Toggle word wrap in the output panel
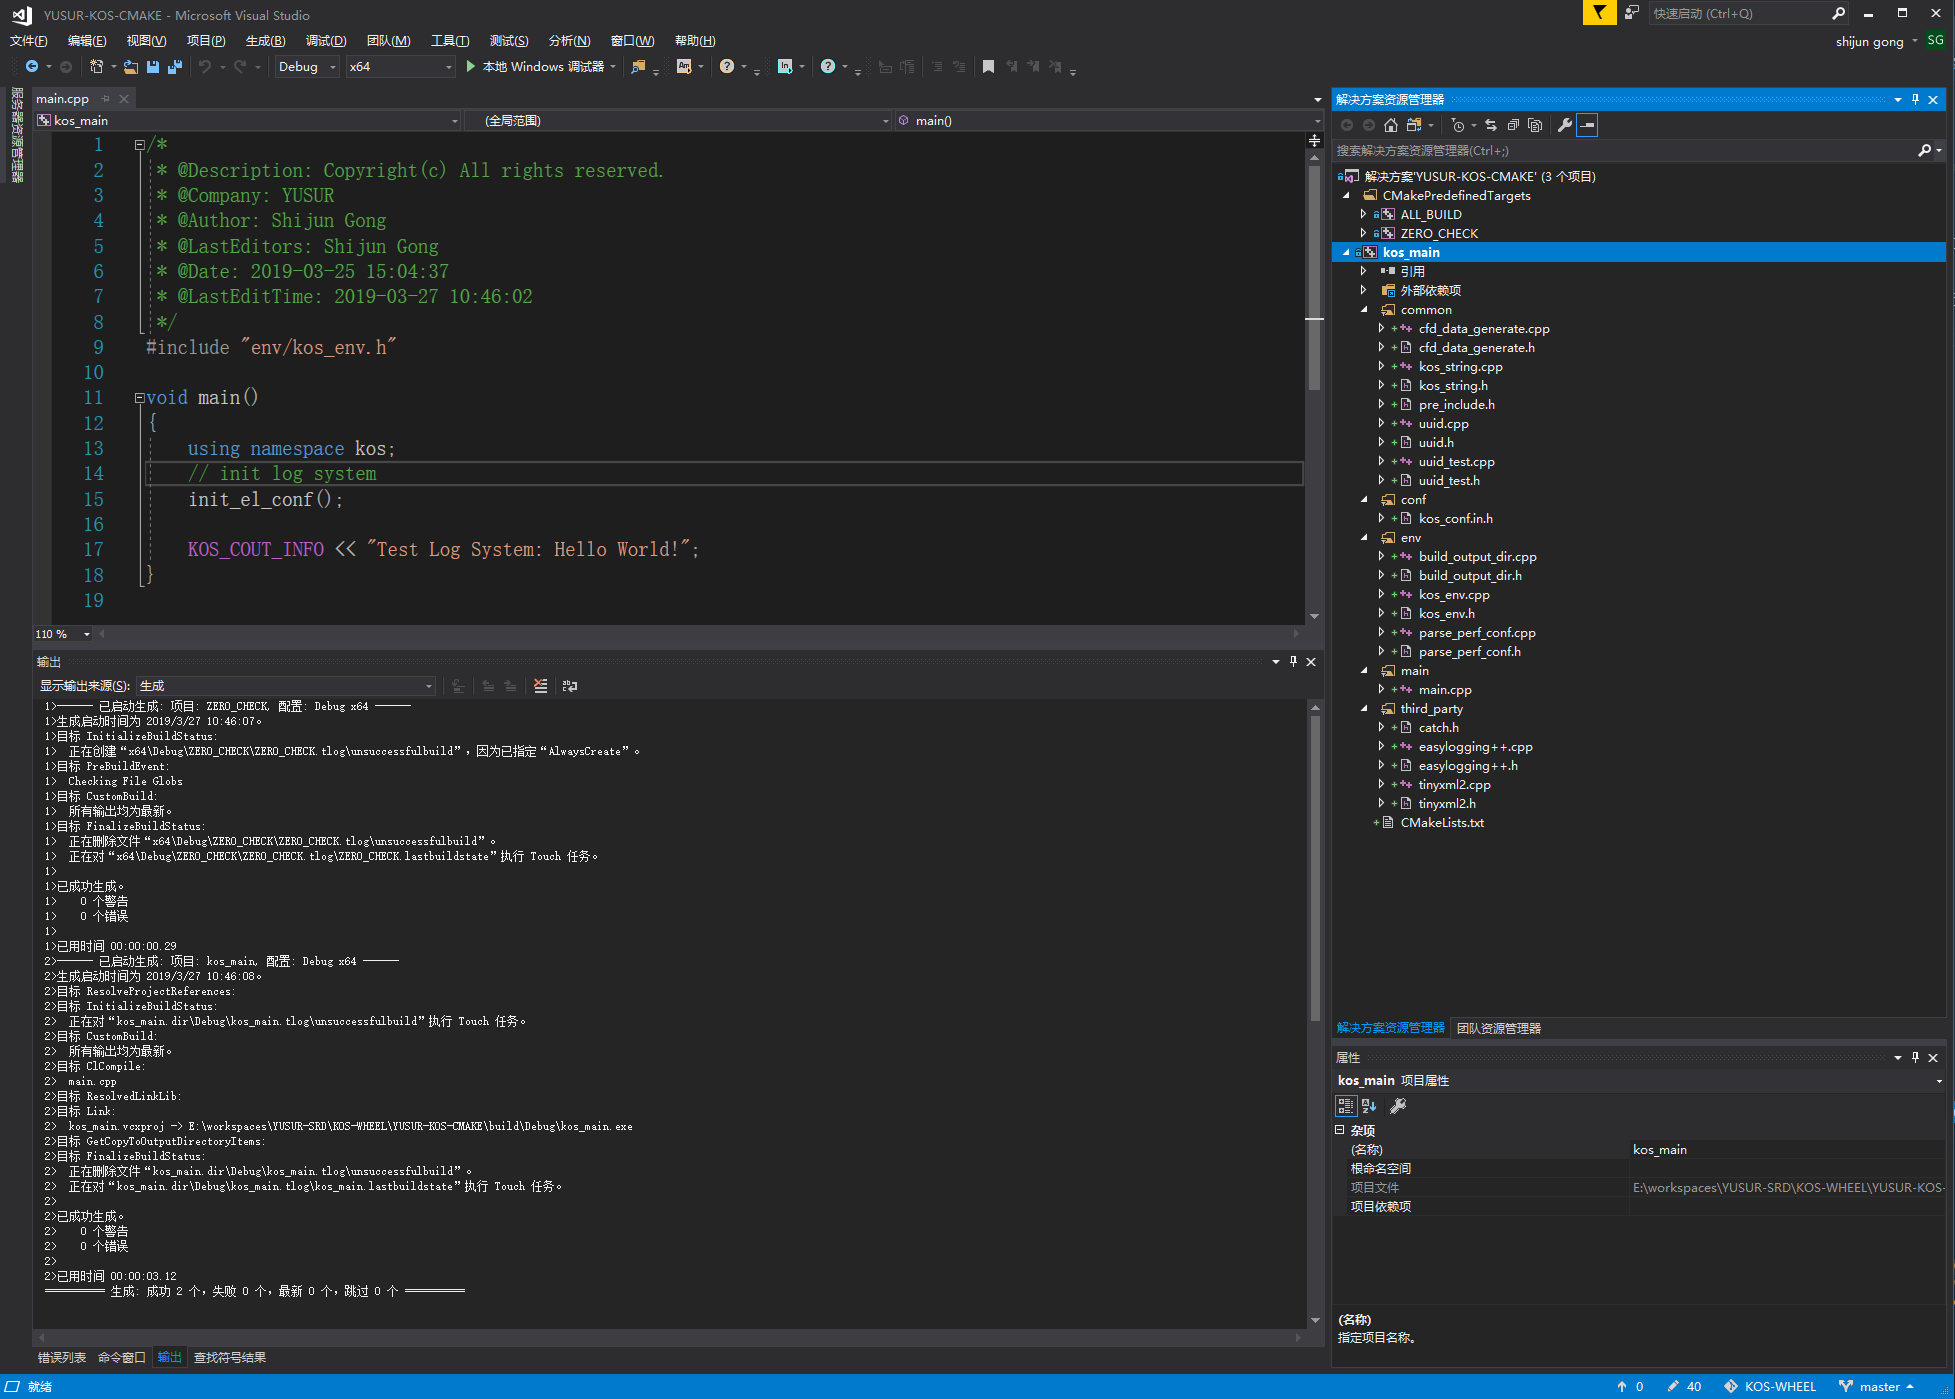The image size is (1955, 1399). tap(570, 686)
